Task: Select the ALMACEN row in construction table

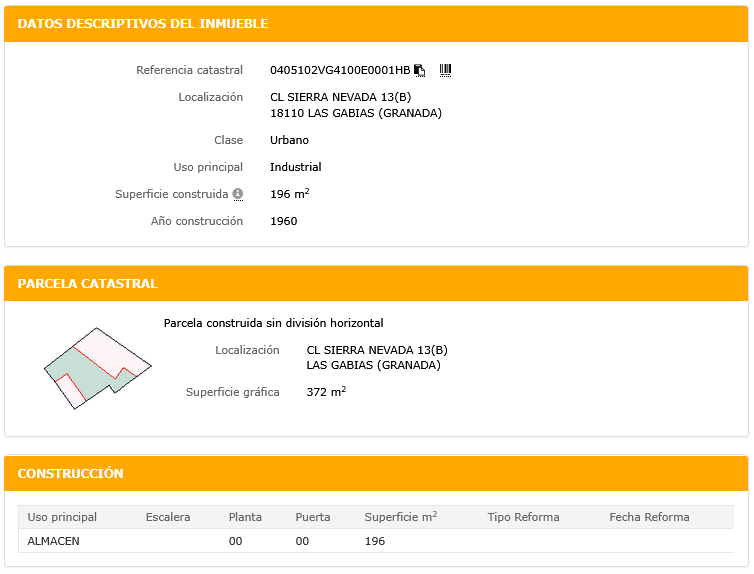Action: click(x=54, y=541)
